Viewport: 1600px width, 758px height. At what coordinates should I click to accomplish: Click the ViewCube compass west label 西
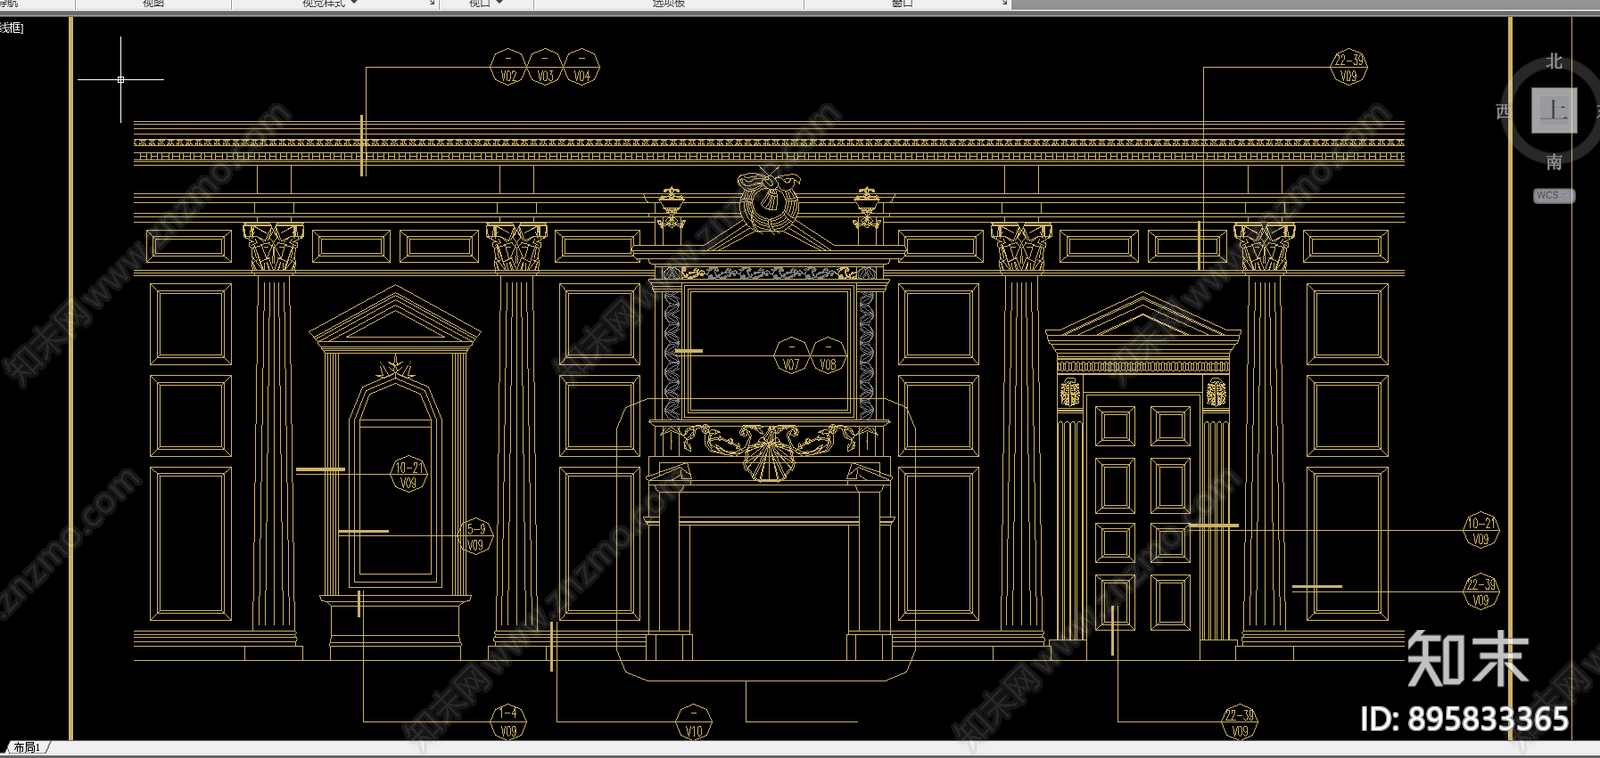(1503, 111)
